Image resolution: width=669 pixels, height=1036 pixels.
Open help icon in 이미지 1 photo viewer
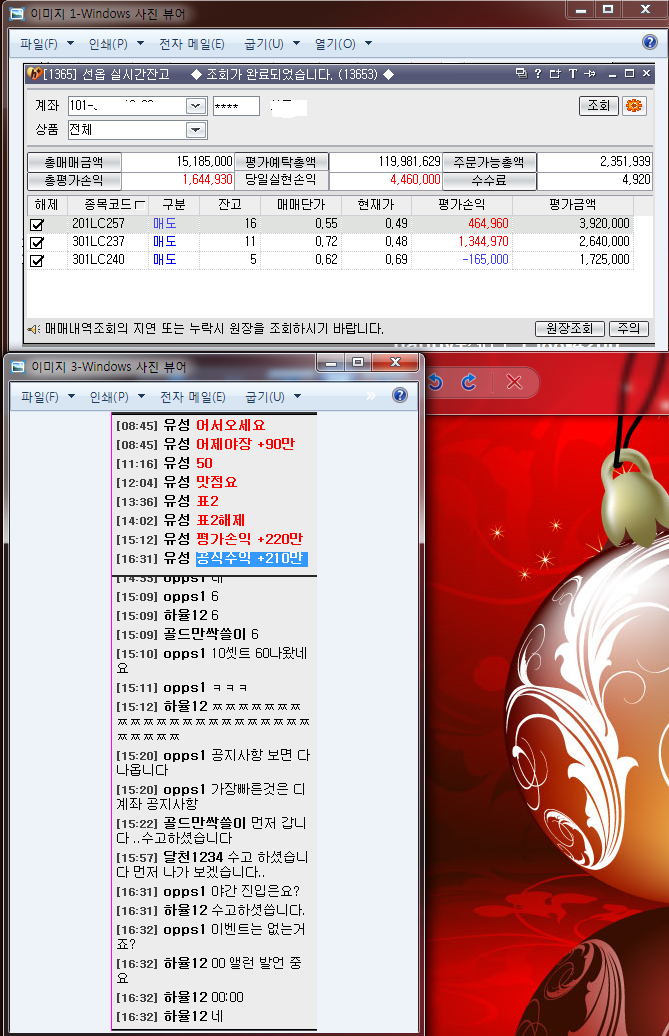650,42
